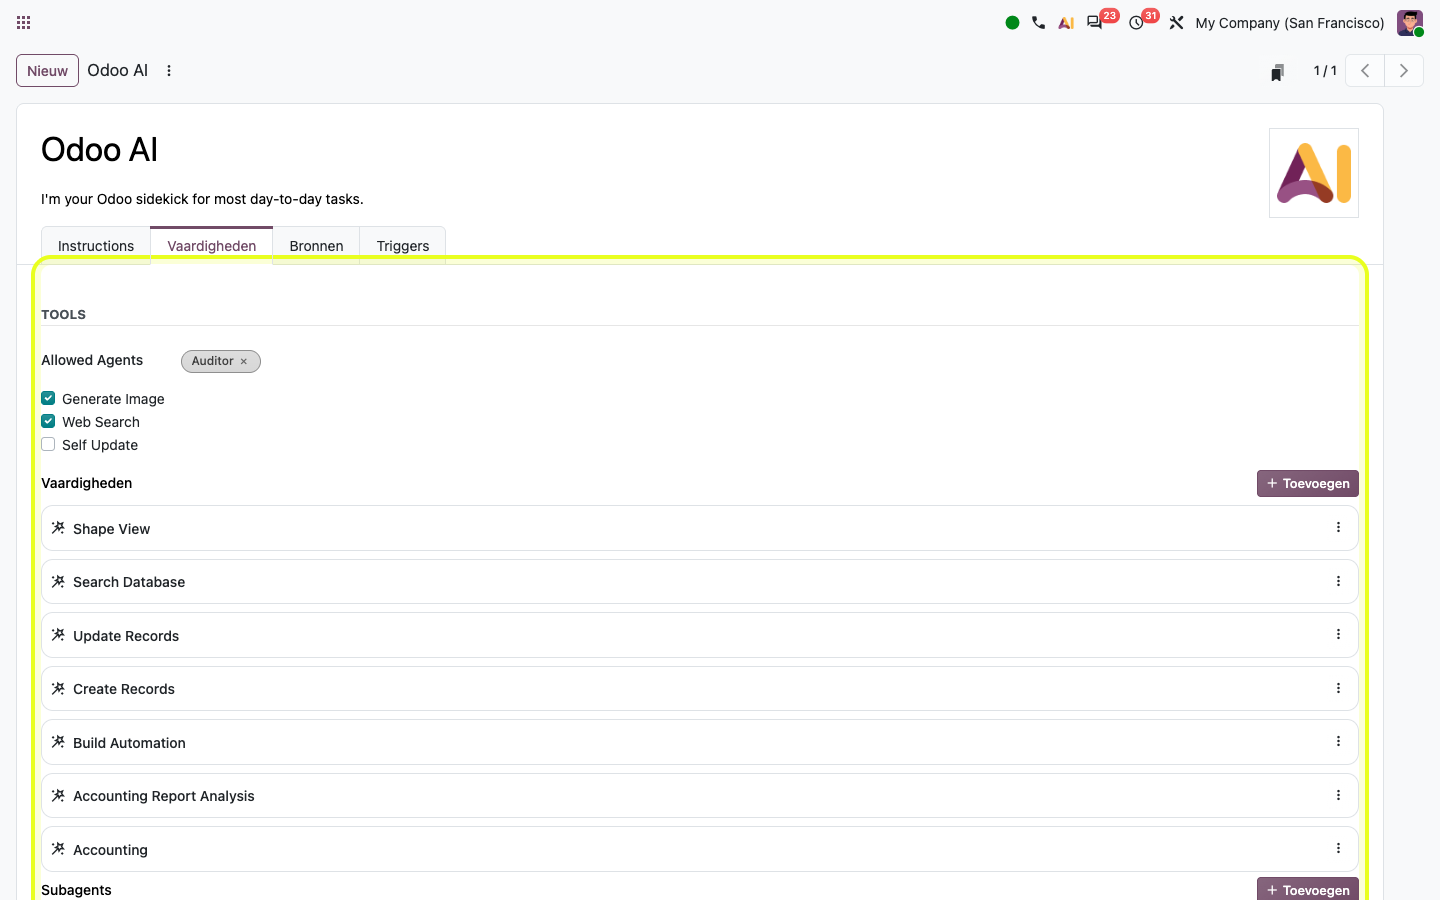Open the debug tools wrench icon
This screenshot has height=900, width=1440.
click(1176, 22)
